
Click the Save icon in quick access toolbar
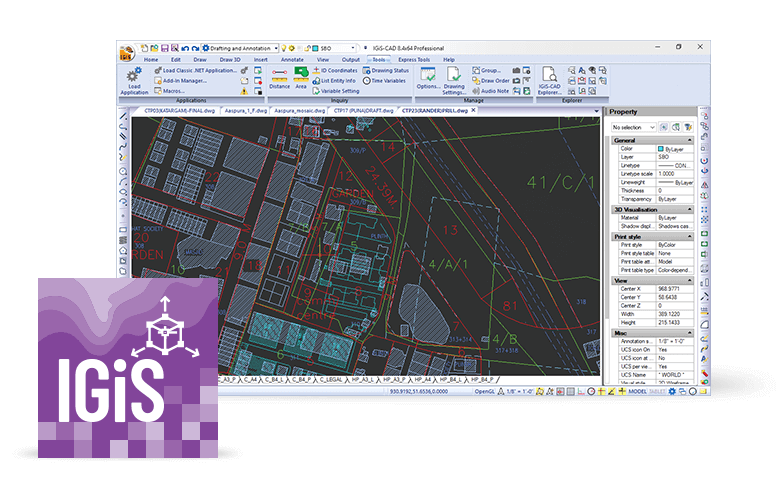165,48
